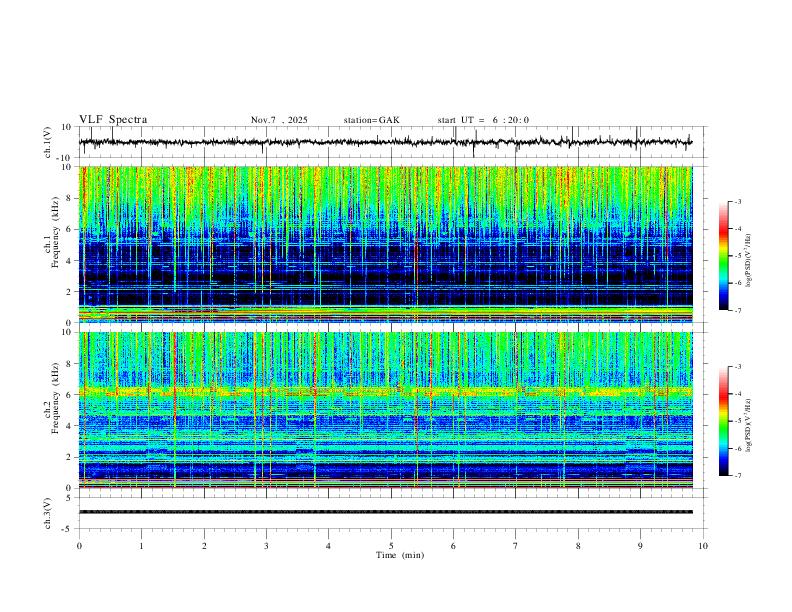Click the "station=GAK" header label

pos(371,120)
